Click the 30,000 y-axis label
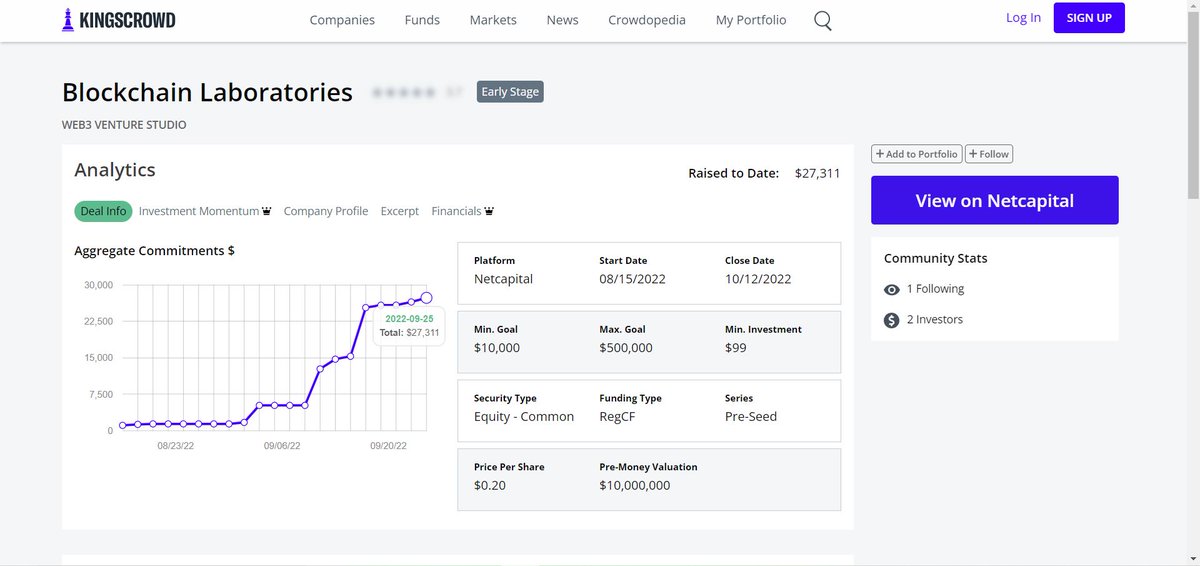 [x=98, y=285]
